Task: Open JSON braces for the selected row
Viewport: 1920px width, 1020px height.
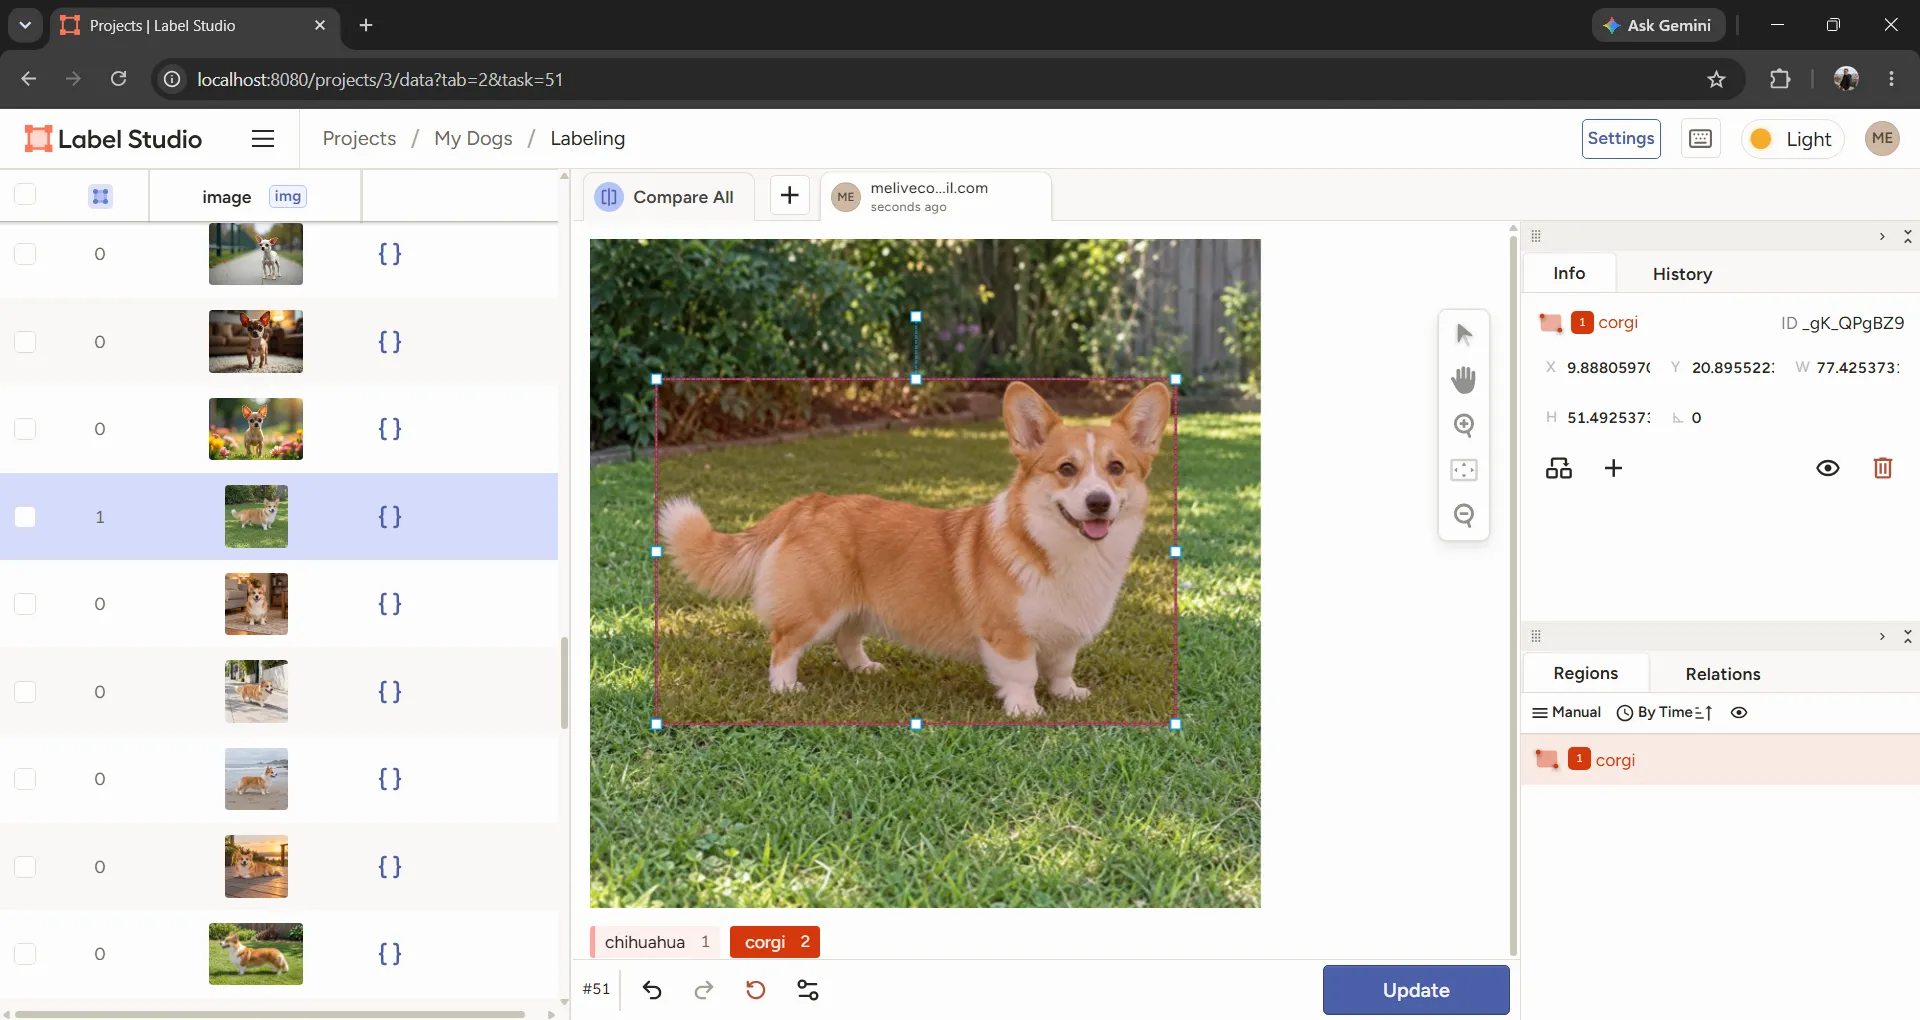Action: point(390,517)
